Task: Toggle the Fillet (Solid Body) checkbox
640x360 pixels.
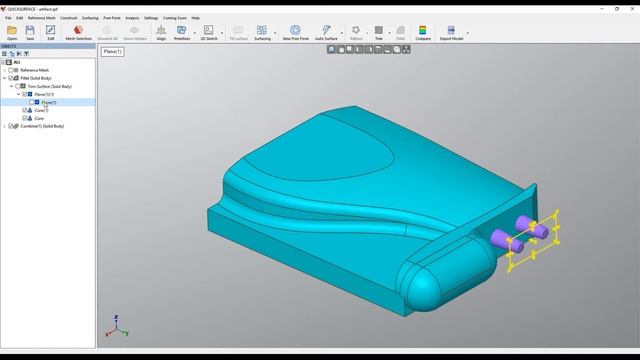Action: (x=11, y=78)
